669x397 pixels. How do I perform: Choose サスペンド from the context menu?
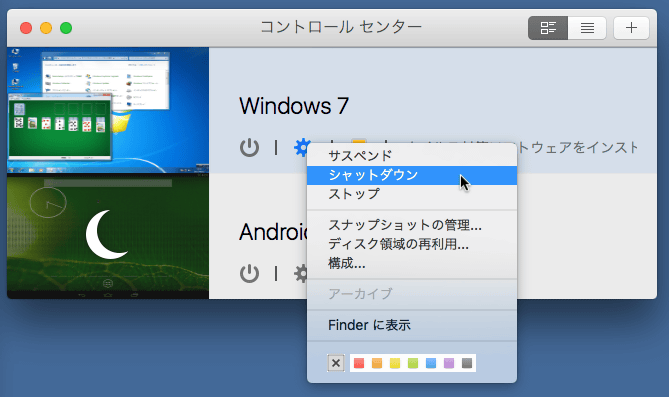[412, 156]
